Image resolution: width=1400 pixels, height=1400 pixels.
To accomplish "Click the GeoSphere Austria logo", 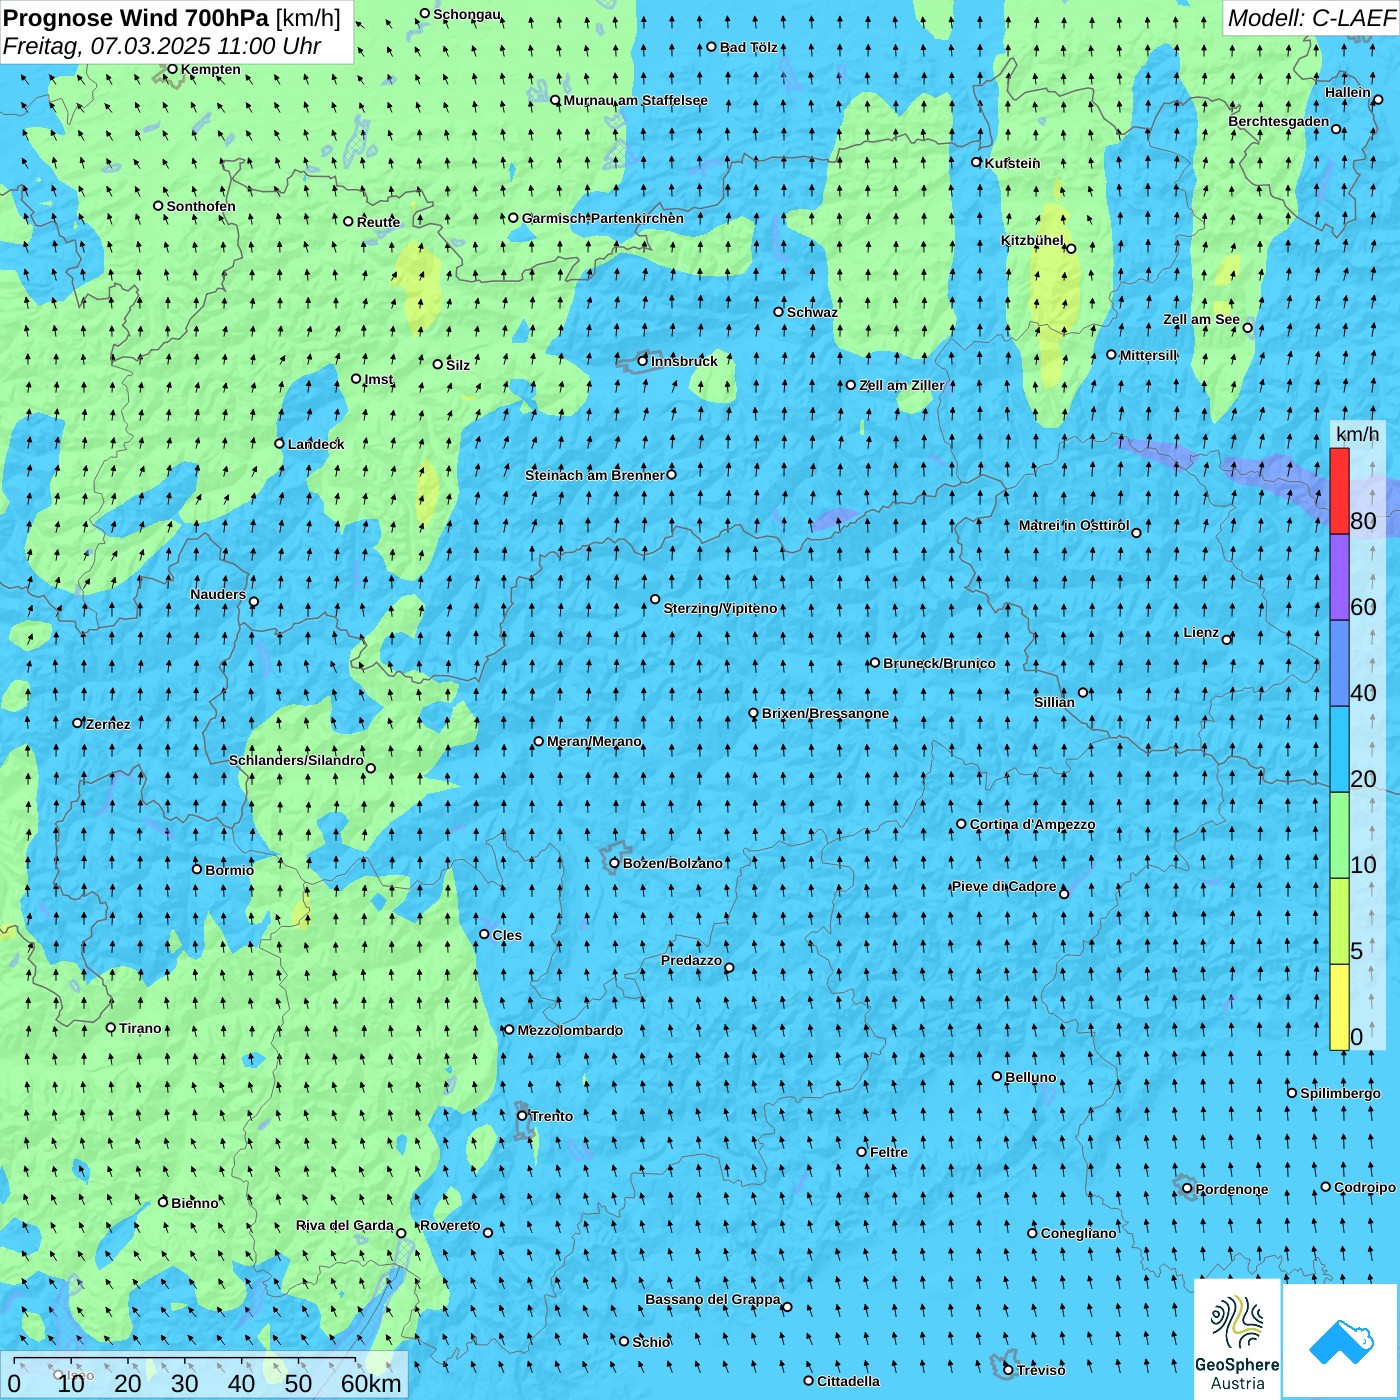I will coord(1237,1340).
